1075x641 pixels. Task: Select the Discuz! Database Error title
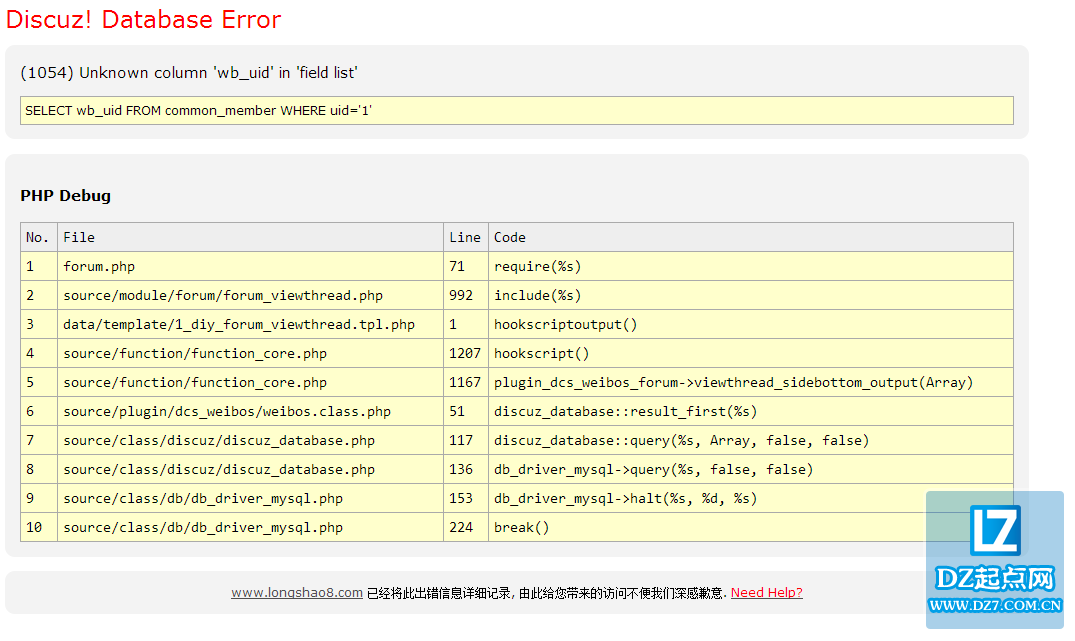coord(143,19)
